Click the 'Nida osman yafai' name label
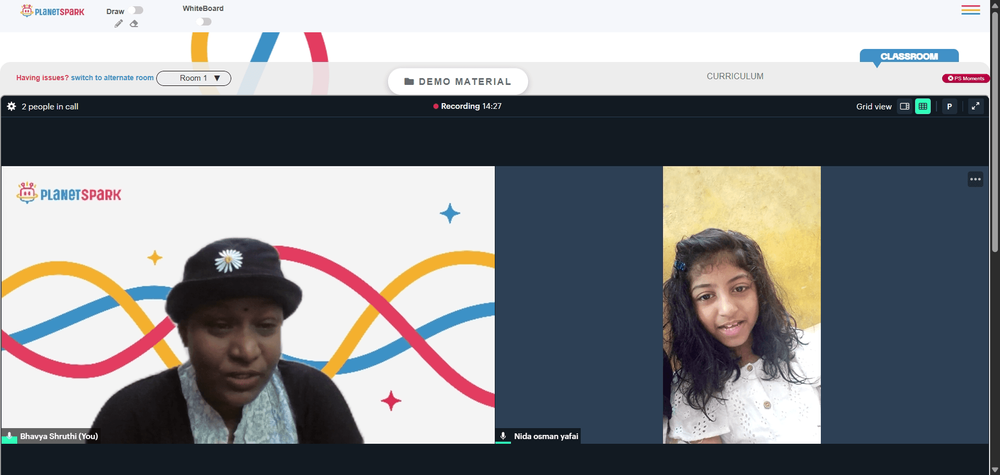Viewport: 1000px width, 475px height. tap(546, 436)
